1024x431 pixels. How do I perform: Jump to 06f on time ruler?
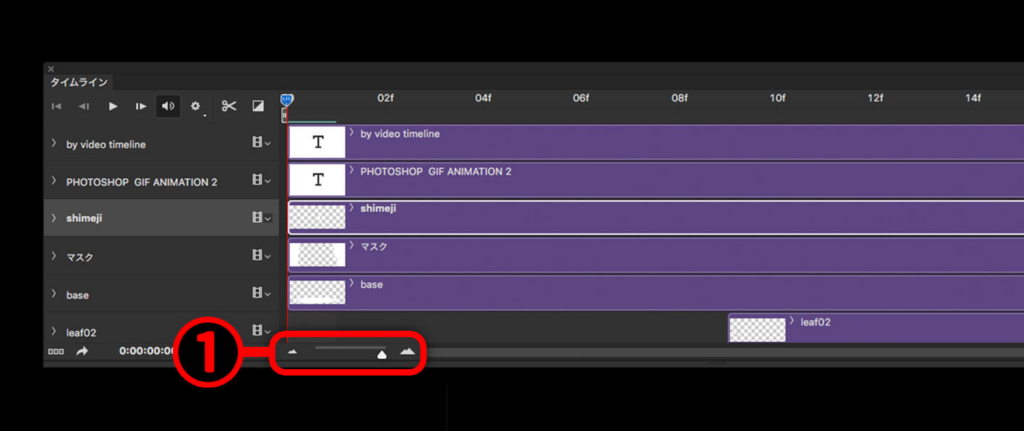581,98
